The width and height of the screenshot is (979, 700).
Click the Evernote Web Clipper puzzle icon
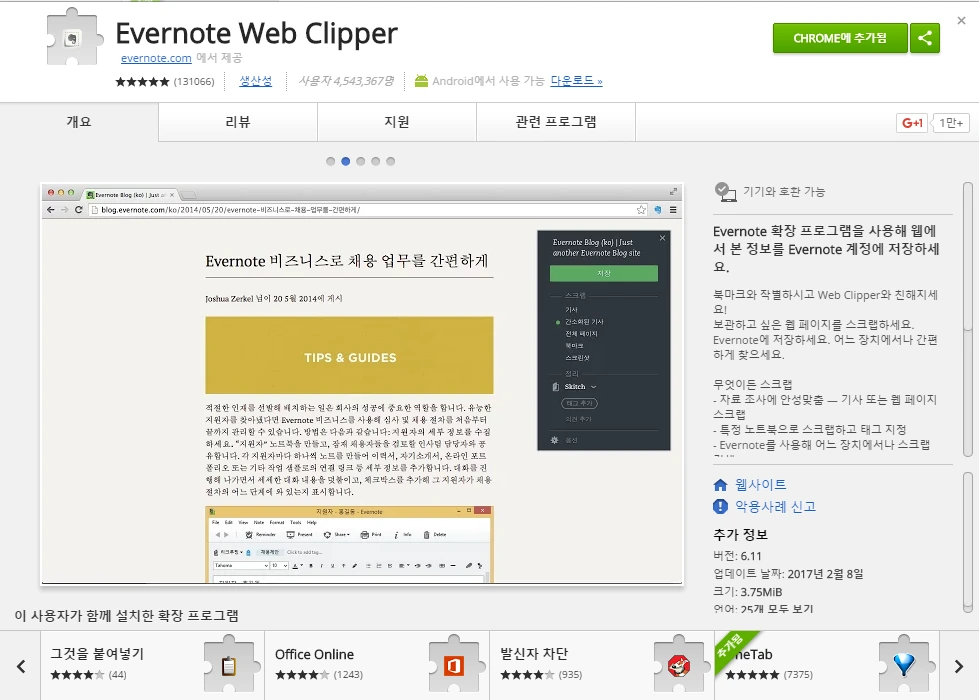tap(74, 37)
